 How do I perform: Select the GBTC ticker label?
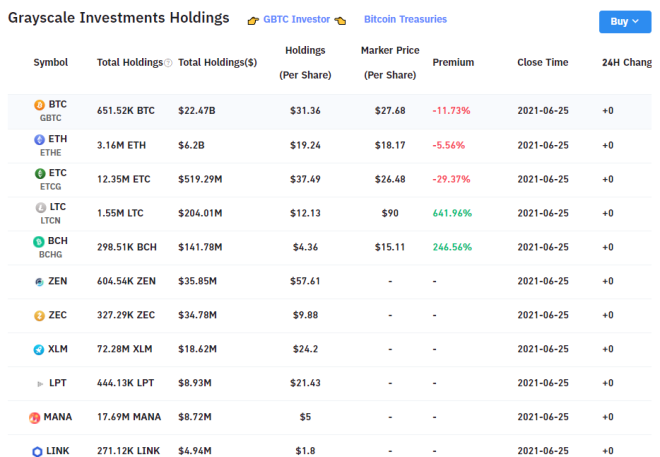pos(51,118)
